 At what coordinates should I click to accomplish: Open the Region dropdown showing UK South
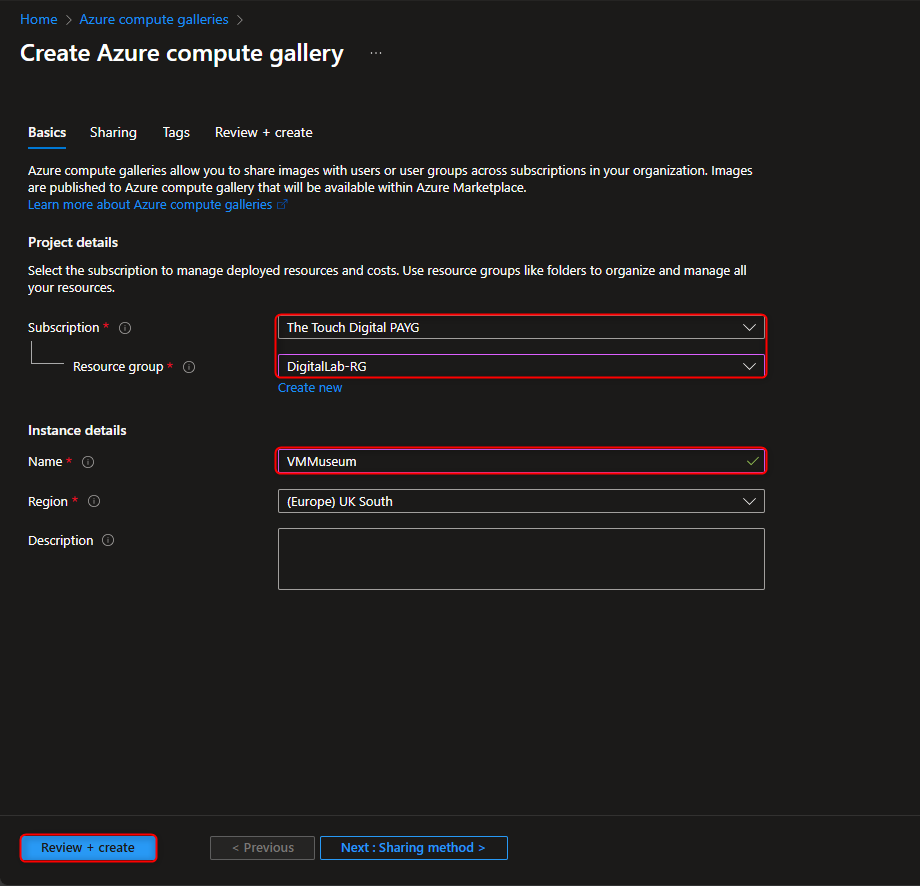click(749, 501)
